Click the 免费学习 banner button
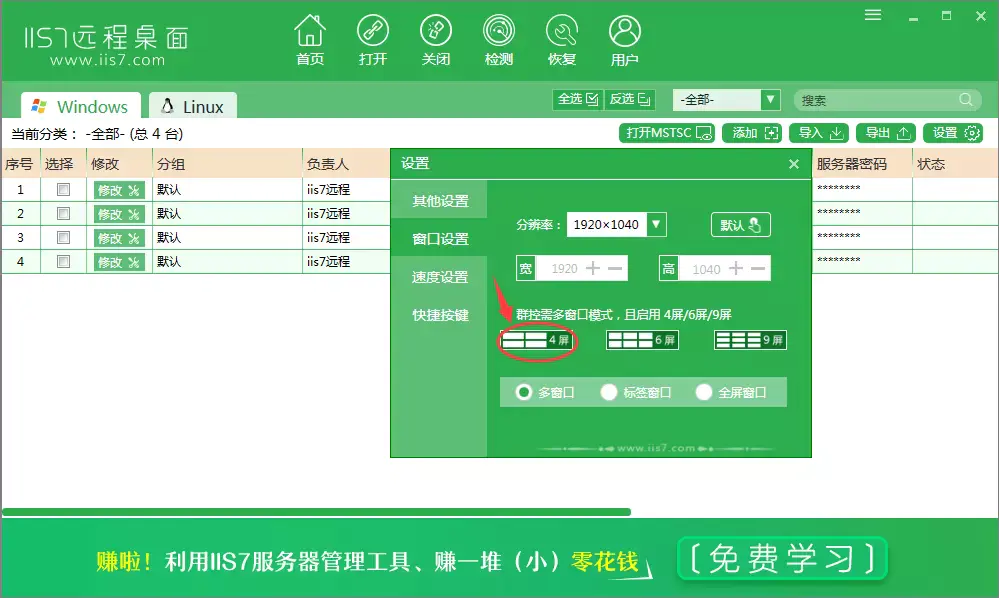Screen dimensions: 999x598 tap(782, 559)
